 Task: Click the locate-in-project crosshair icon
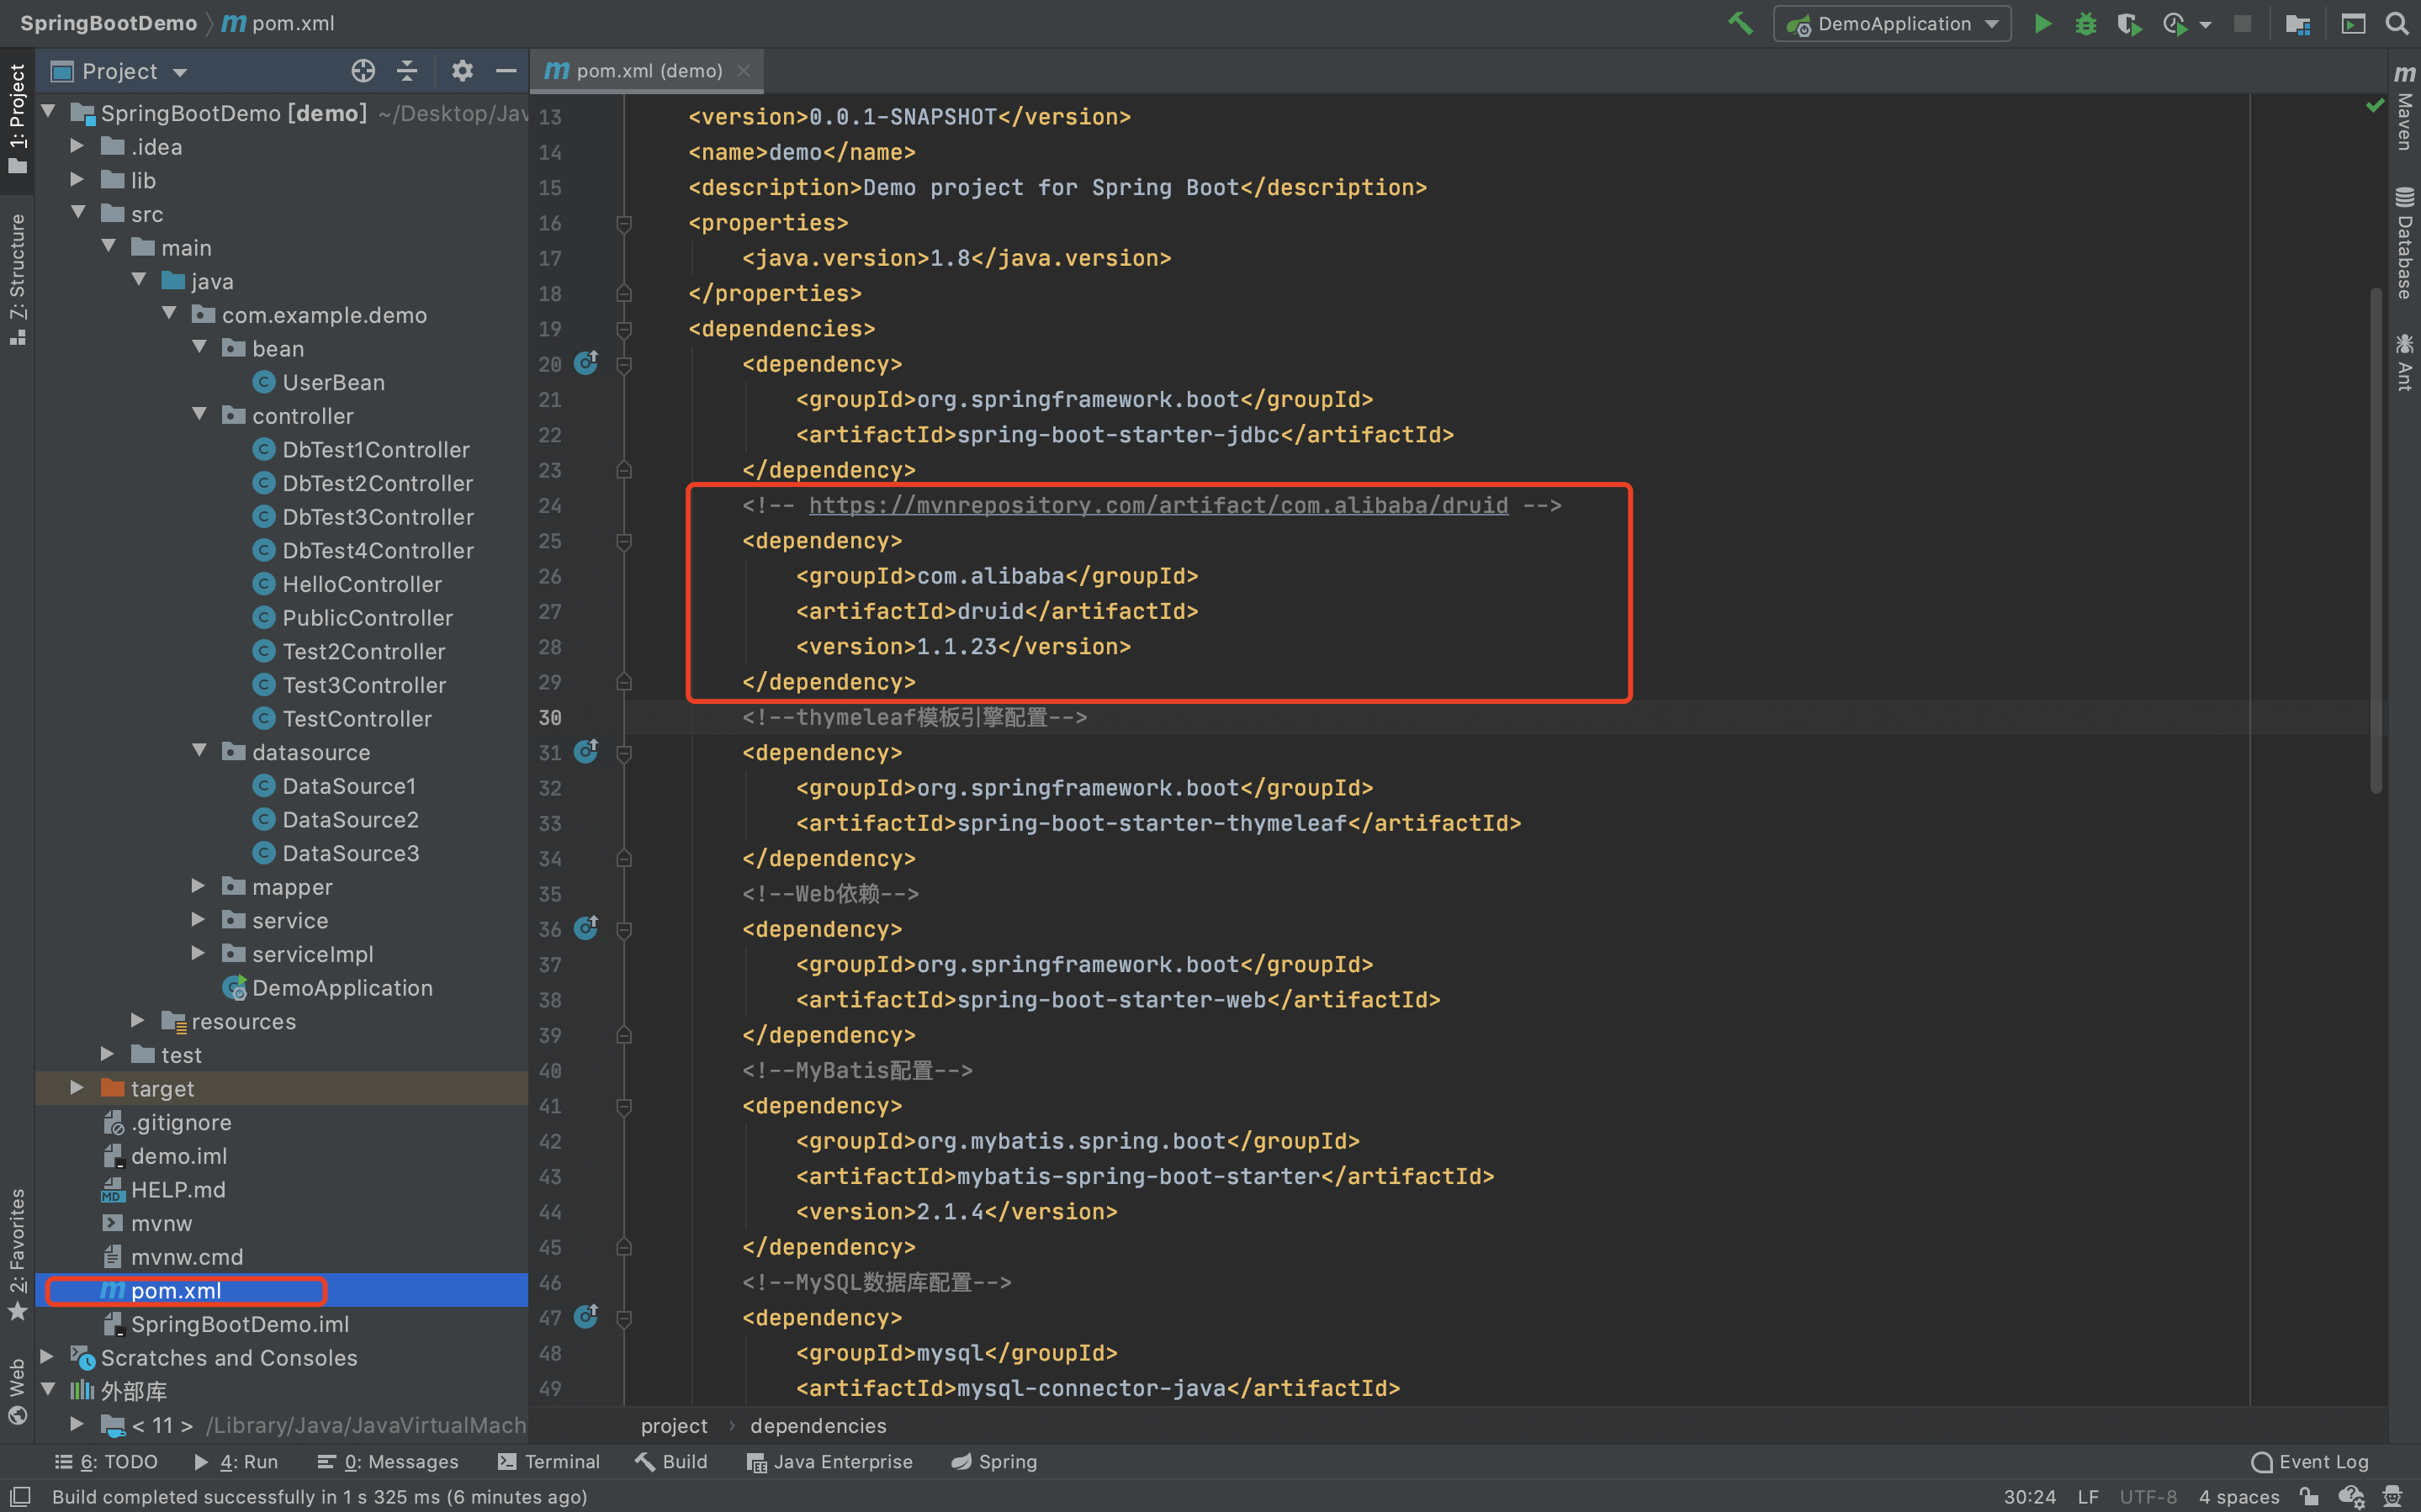363,71
